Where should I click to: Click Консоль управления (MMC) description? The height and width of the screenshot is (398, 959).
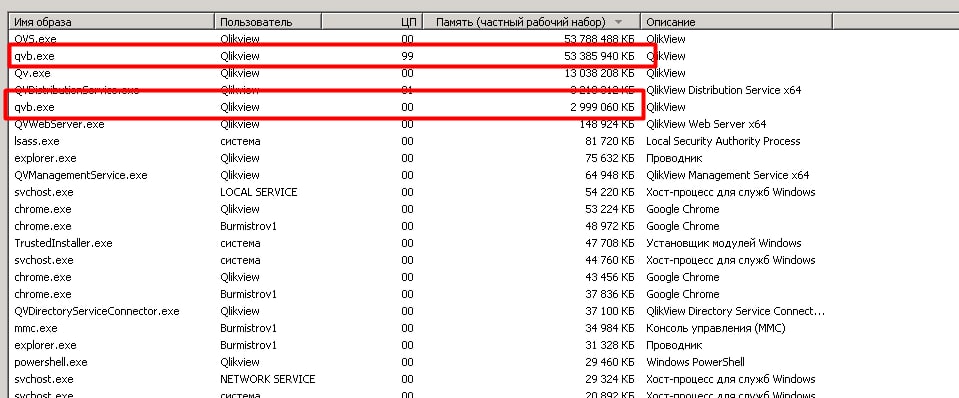[x=716, y=328]
